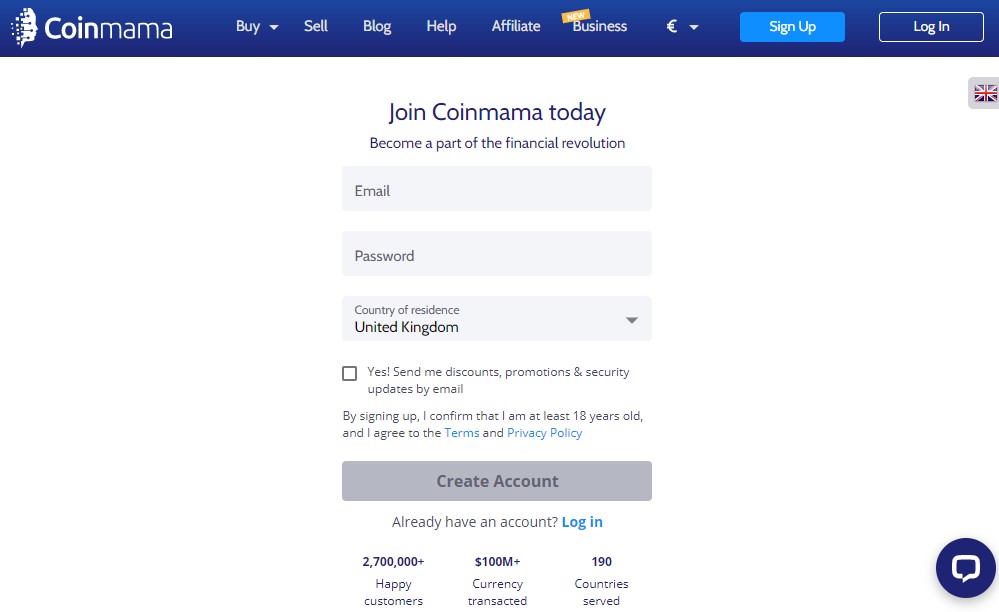Open the new Business section
The width and height of the screenshot is (999, 612).
pos(600,26)
